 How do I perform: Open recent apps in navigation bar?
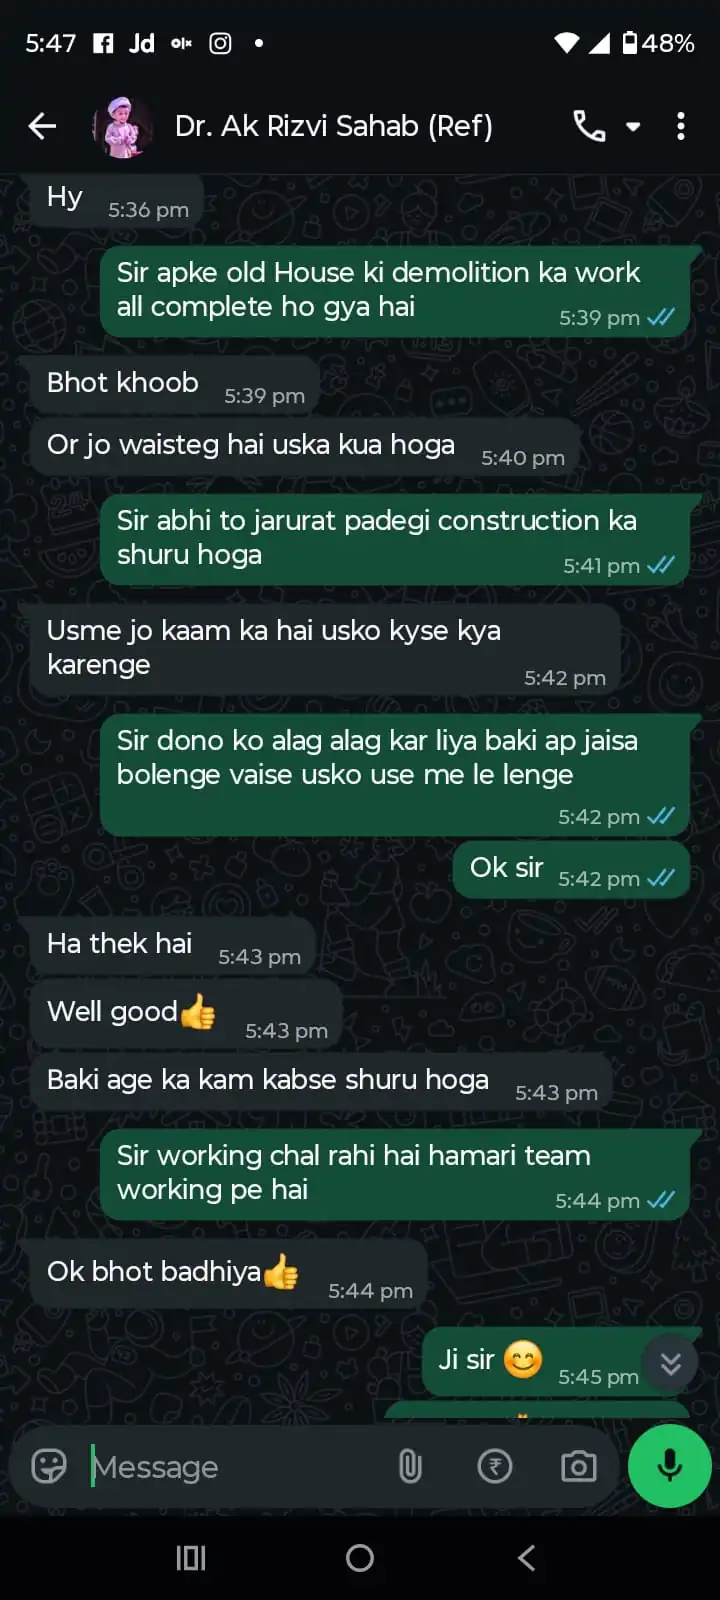(x=191, y=1558)
